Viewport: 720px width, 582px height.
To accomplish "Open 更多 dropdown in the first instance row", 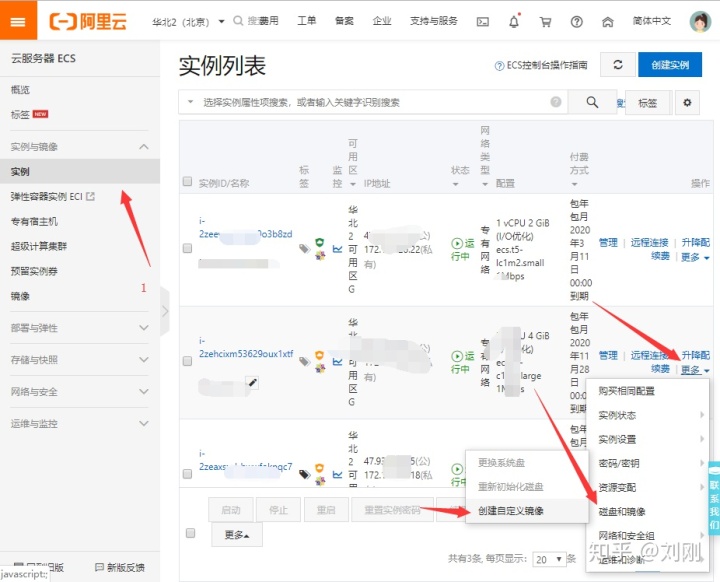I will [695, 257].
